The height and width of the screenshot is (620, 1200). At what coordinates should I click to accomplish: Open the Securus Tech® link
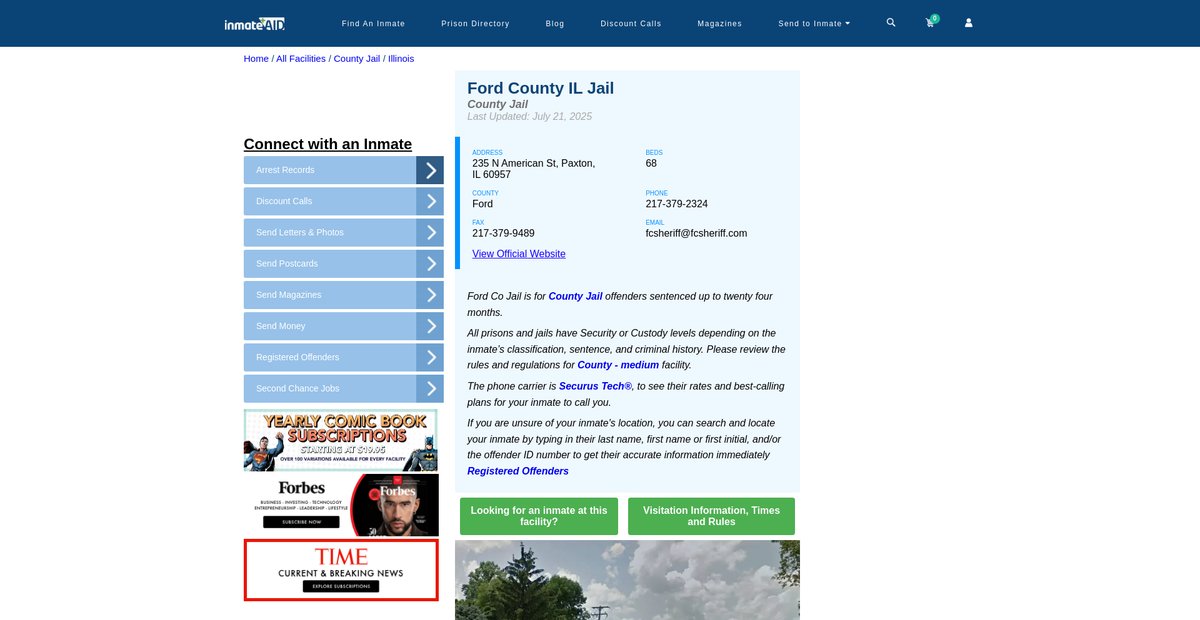click(x=596, y=386)
